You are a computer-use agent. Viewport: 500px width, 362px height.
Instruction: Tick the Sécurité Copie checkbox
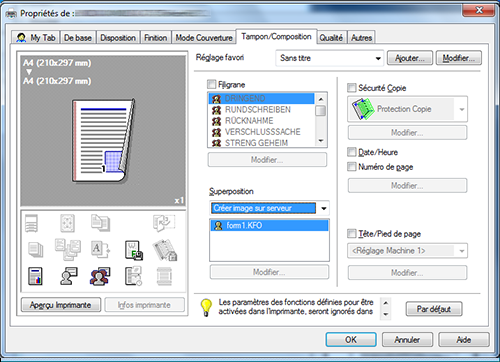coord(351,88)
